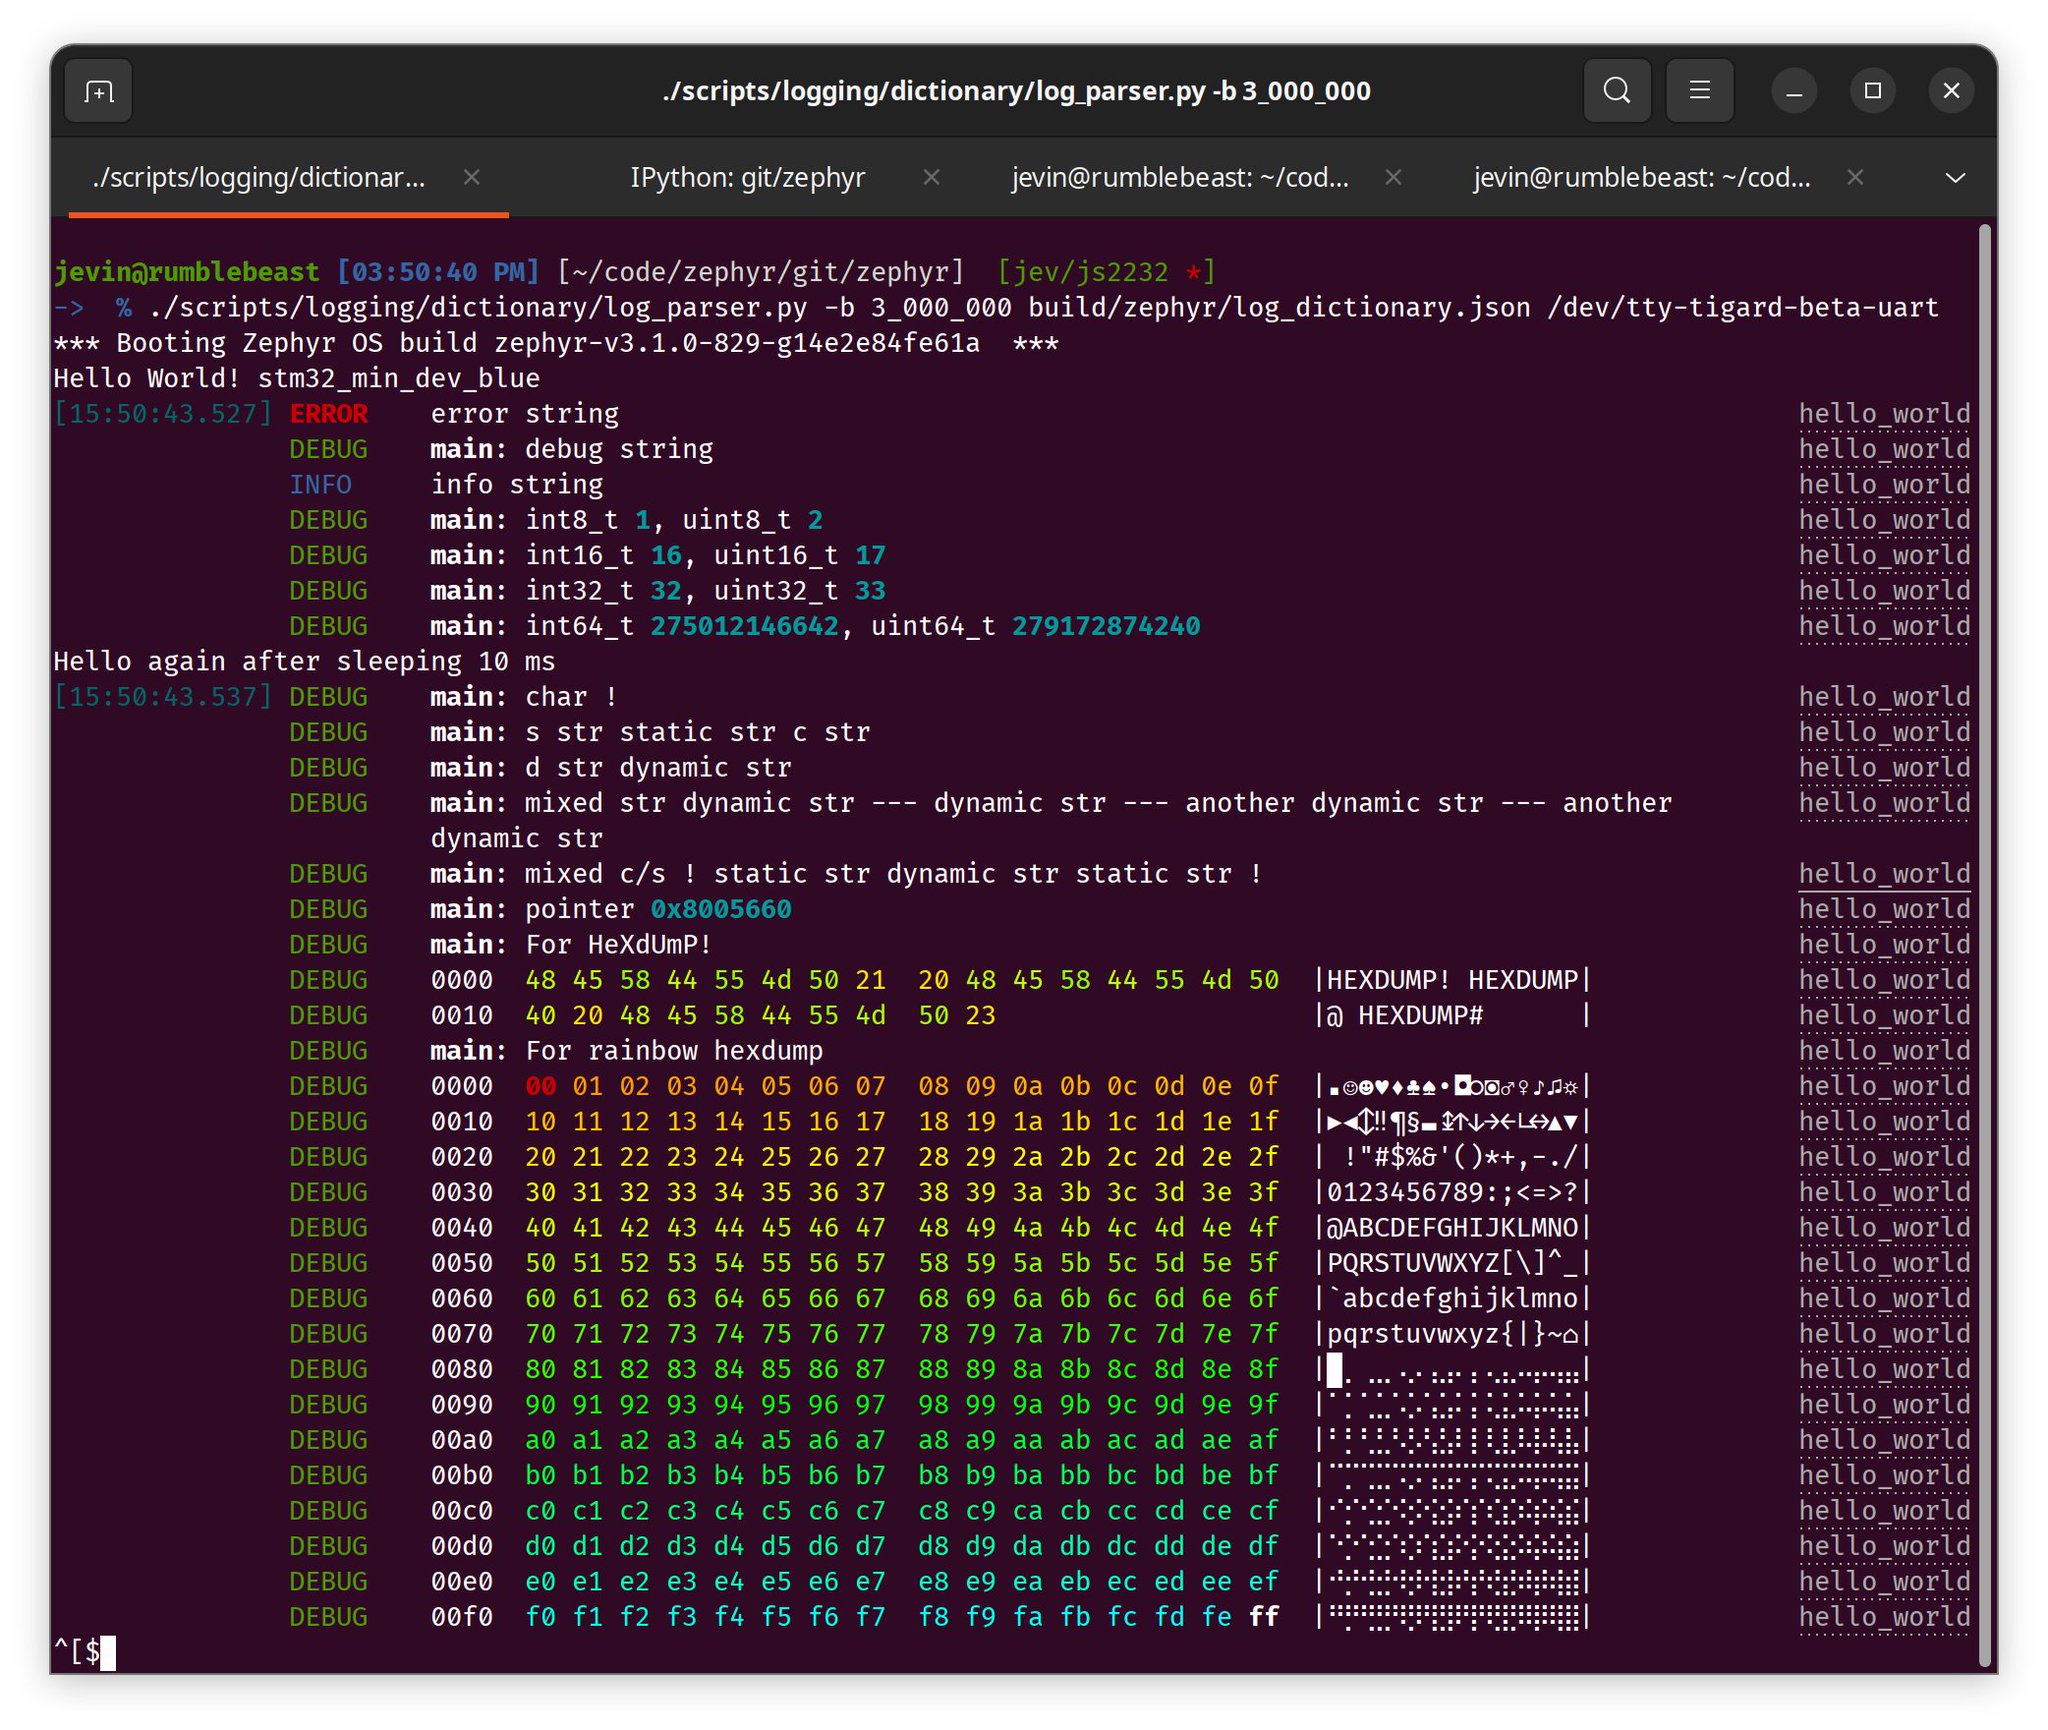The height and width of the screenshot is (1730, 2048).
Task: Select the ./scripts/logging/dictionary tab
Action: coord(259,177)
